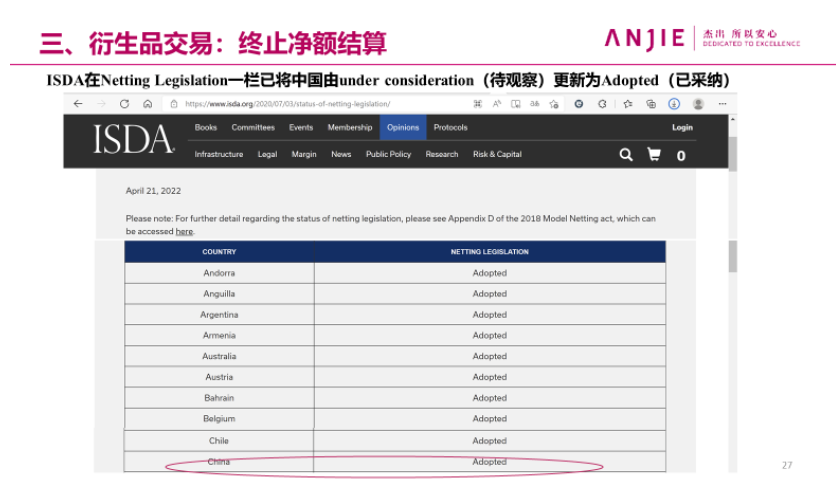The height and width of the screenshot is (499, 836).
Task: Click the ISDA logo
Action: click(x=134, y=141)
